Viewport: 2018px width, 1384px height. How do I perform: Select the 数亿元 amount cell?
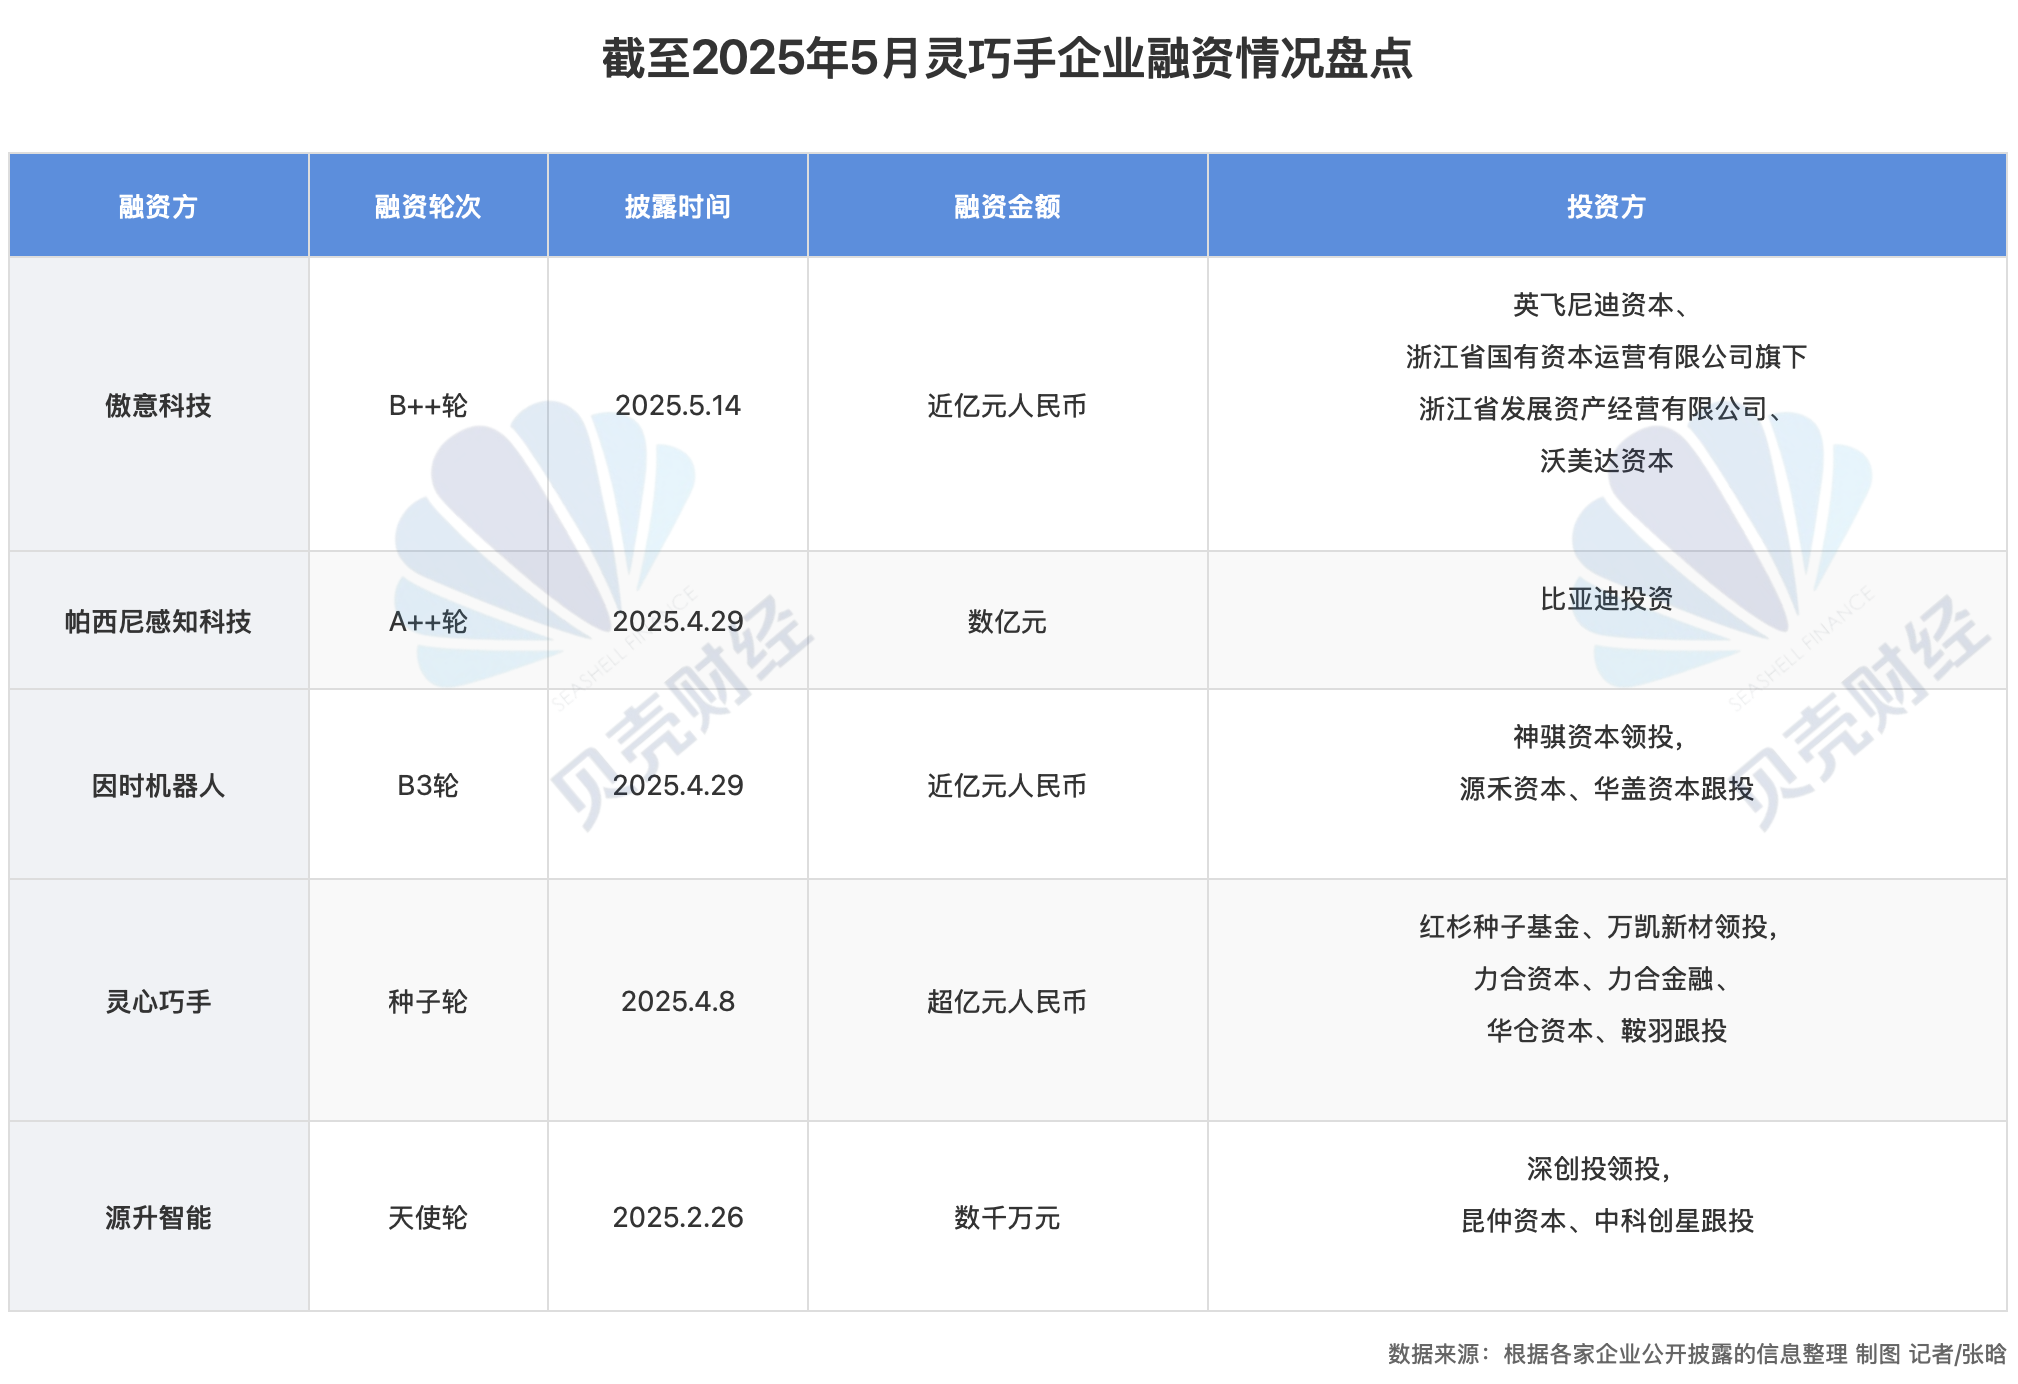coord(1007,621)
